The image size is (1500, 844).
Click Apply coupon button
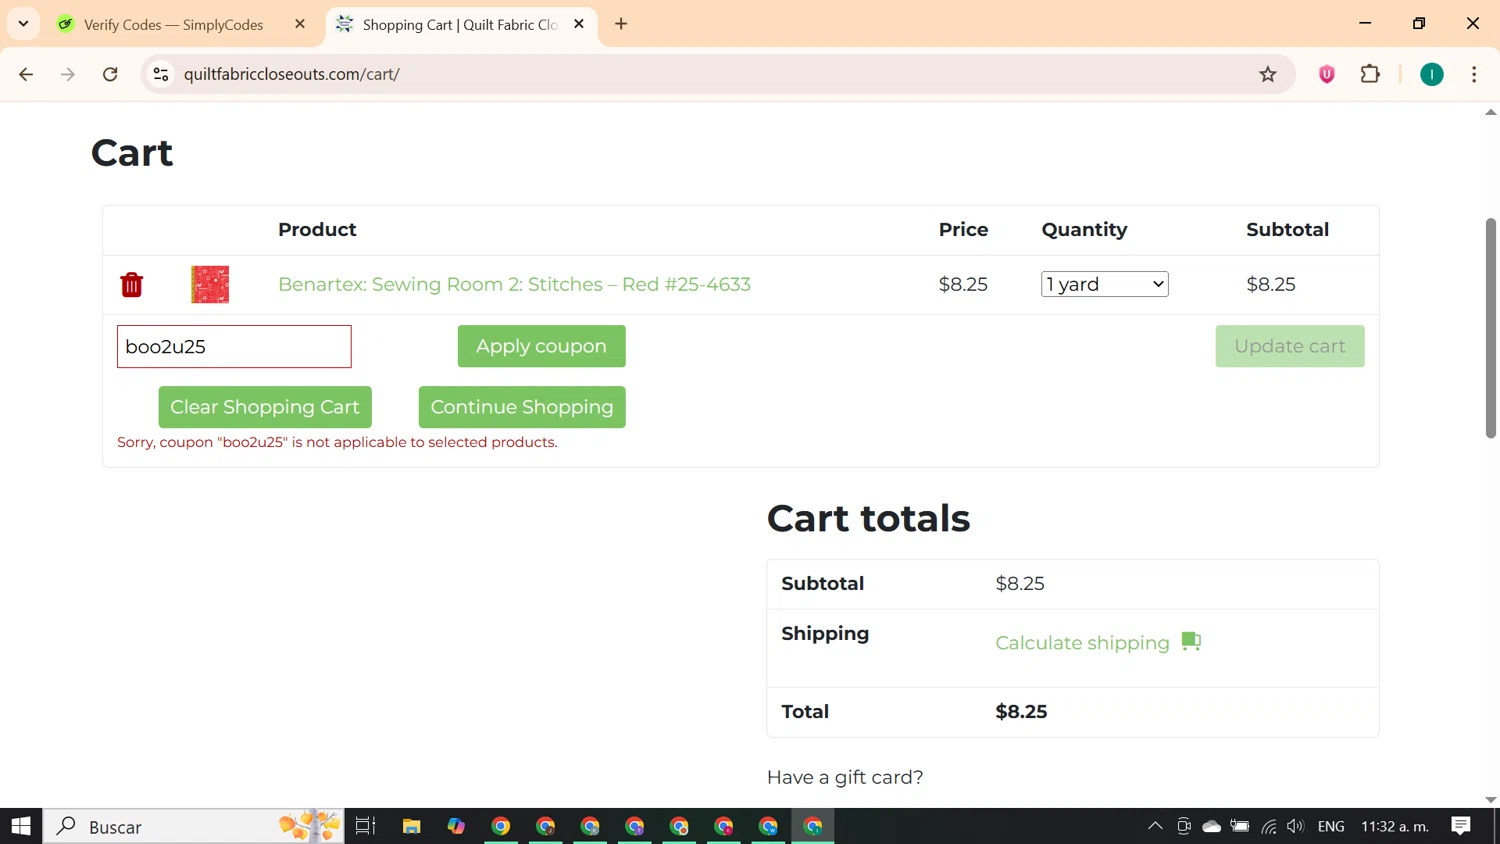click(x=541, y=346)
